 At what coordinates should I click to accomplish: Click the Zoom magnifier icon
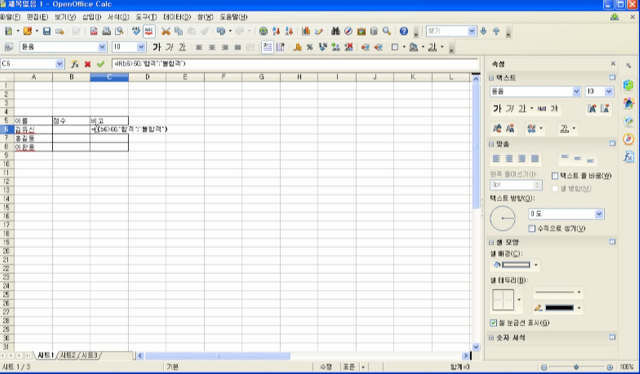coord(387,31)
